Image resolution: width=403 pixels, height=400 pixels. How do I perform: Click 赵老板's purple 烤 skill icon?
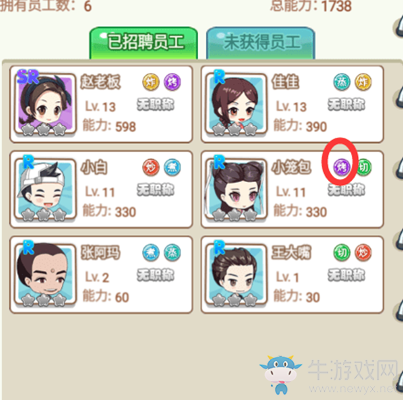(x=172, y=82)
